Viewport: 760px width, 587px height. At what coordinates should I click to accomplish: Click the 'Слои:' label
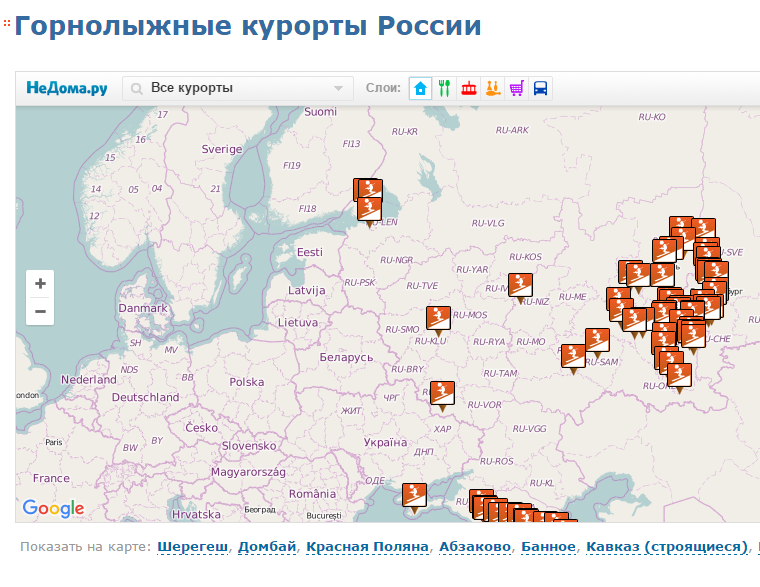pos(383,88)
